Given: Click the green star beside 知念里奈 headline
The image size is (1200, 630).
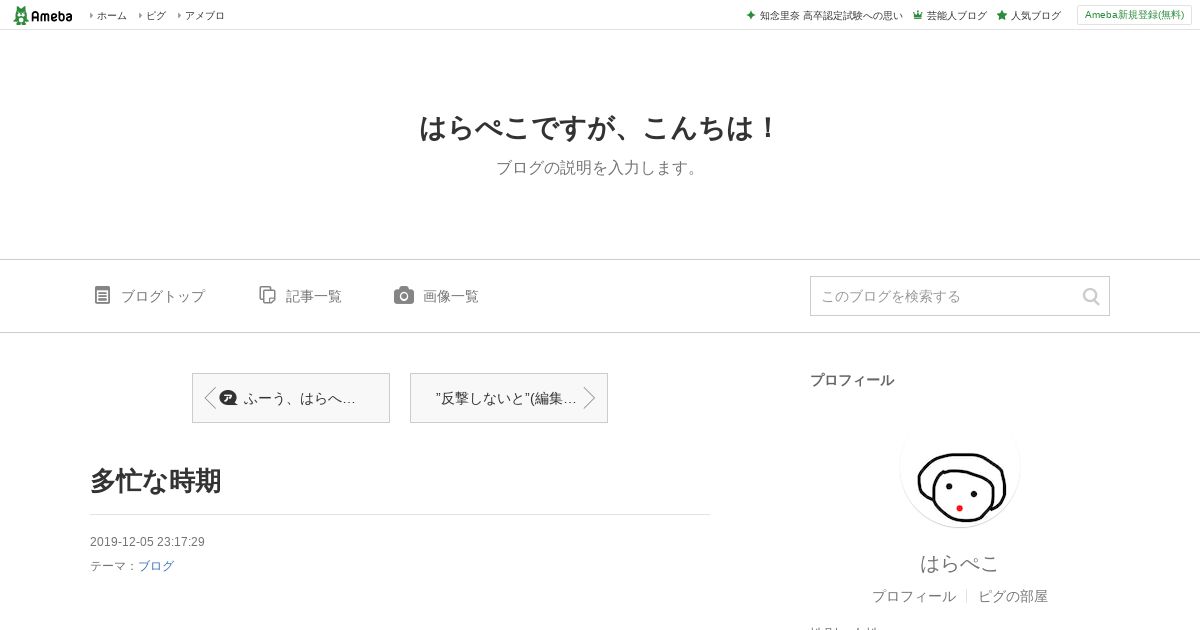Looking at the screenshot, I should pos(751,15).
